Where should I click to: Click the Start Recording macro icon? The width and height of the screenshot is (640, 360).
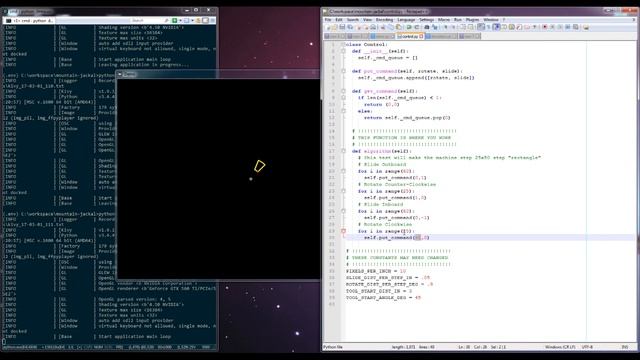click(544, 27)
